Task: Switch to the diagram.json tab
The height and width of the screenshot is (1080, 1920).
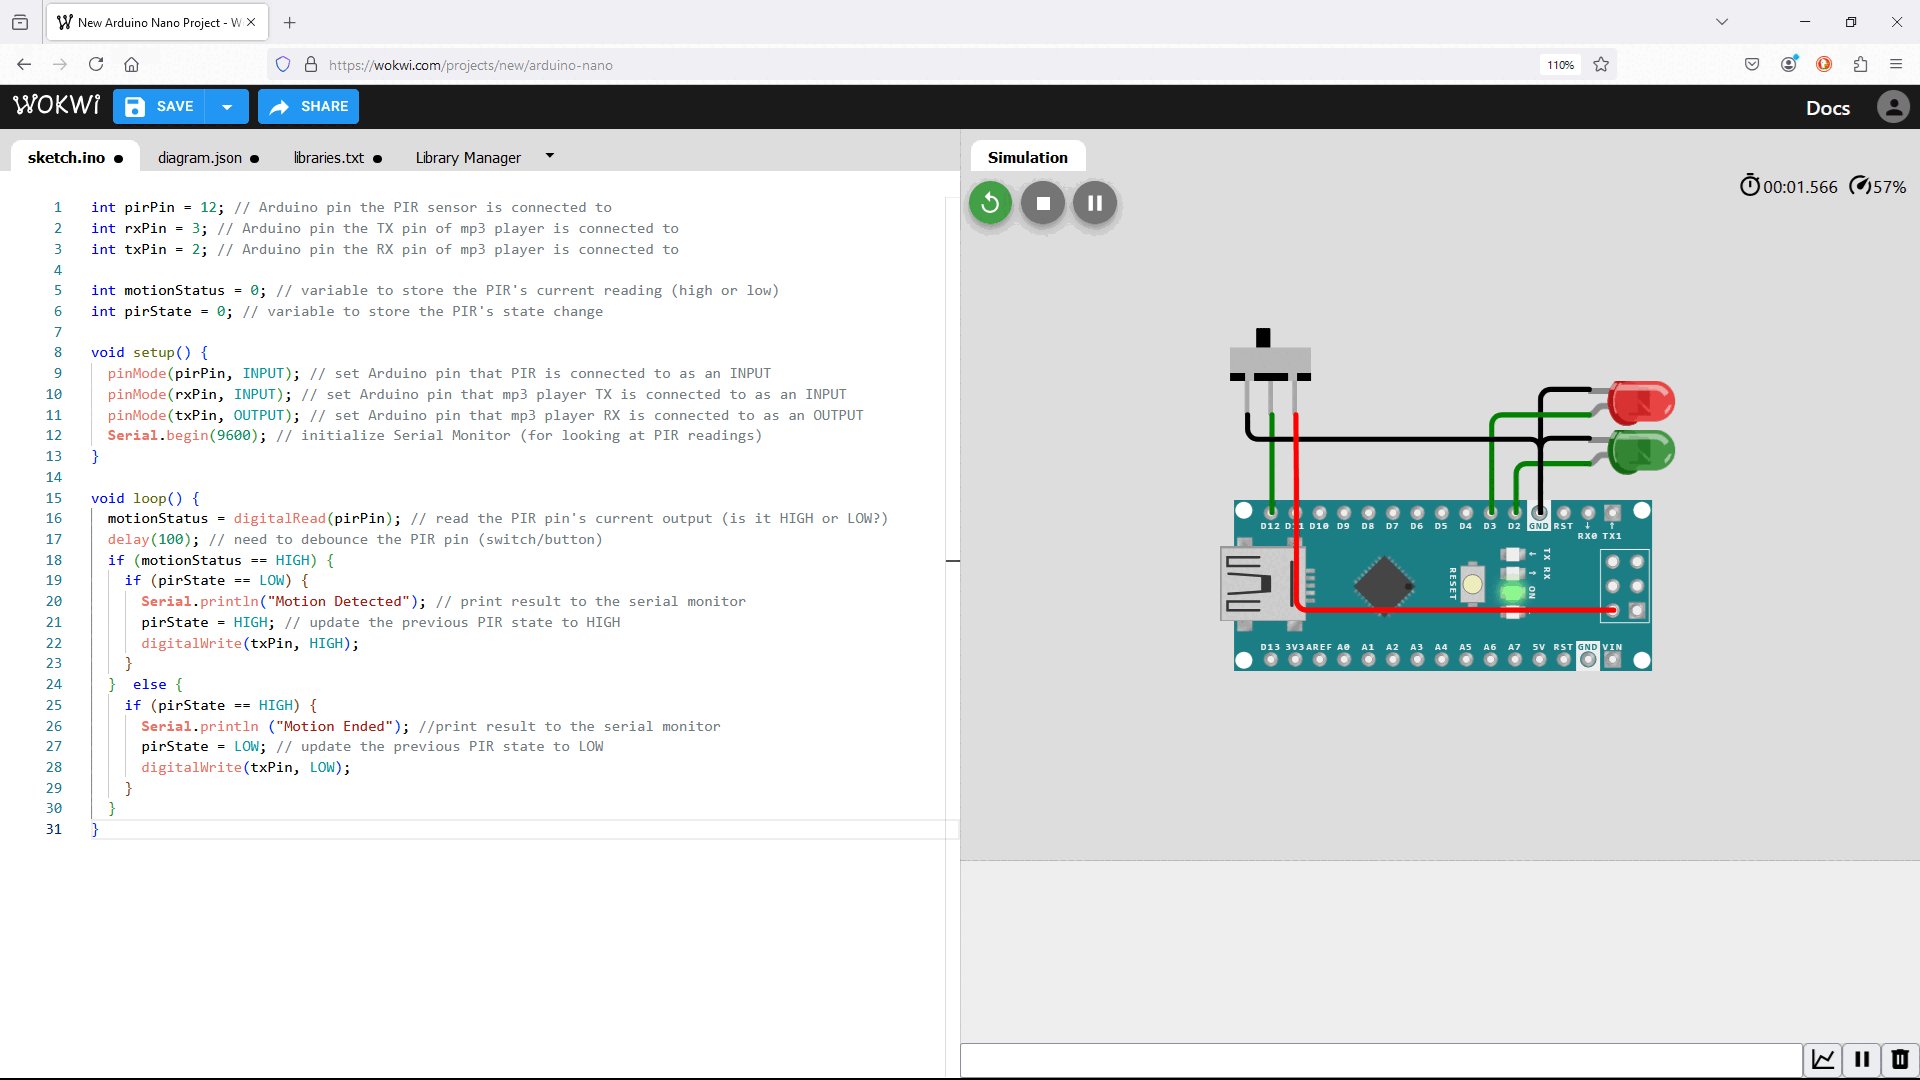Action: click(200, 158)
